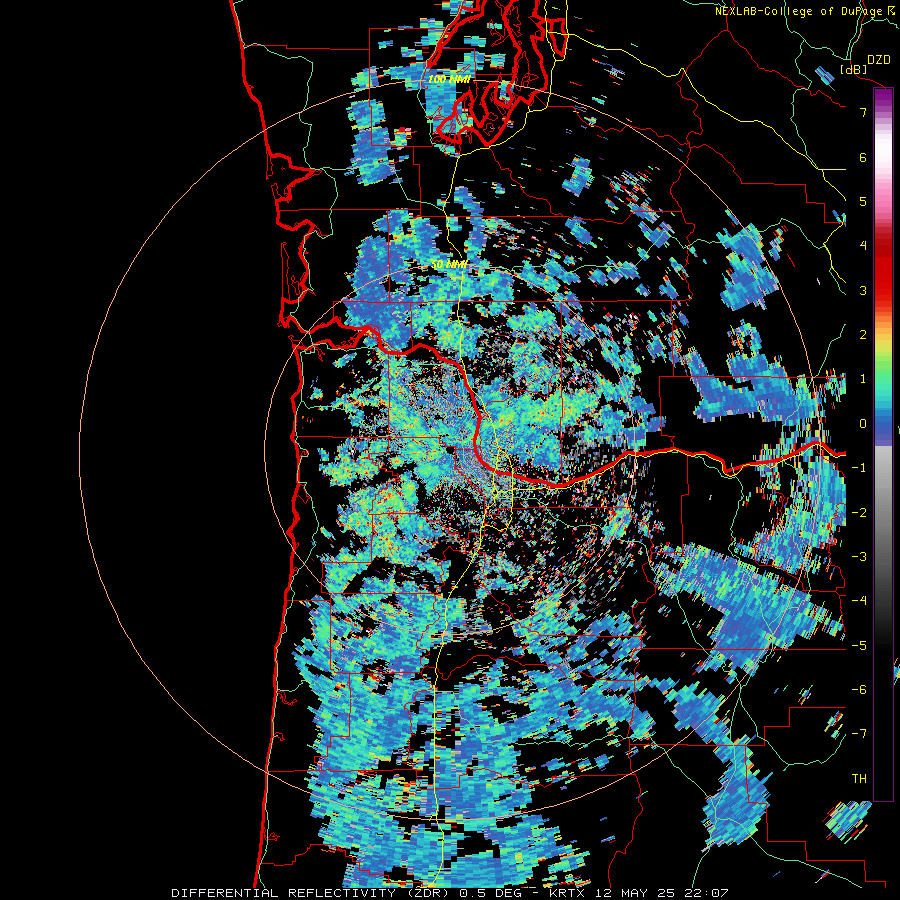Select the -5 value on color scale
This screenshot has height=900, width=900.
tap(859, 646)
